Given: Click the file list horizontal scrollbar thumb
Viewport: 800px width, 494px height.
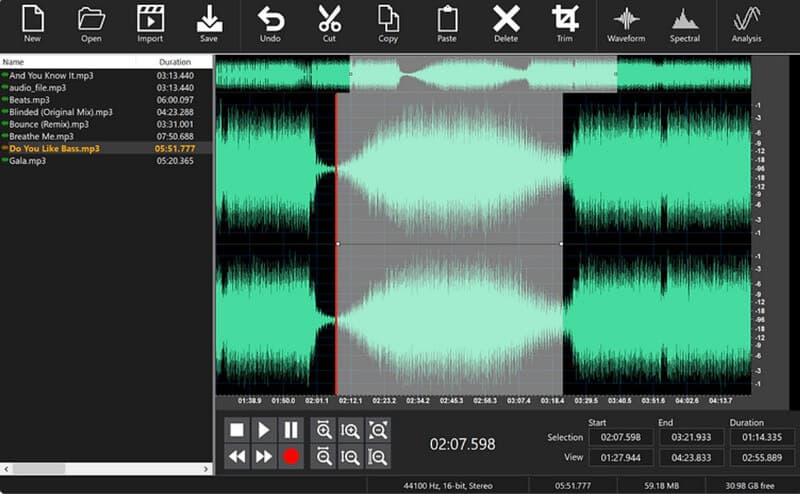Looking at the screenshot, I should pyautogui.click(x=39, y=468).
